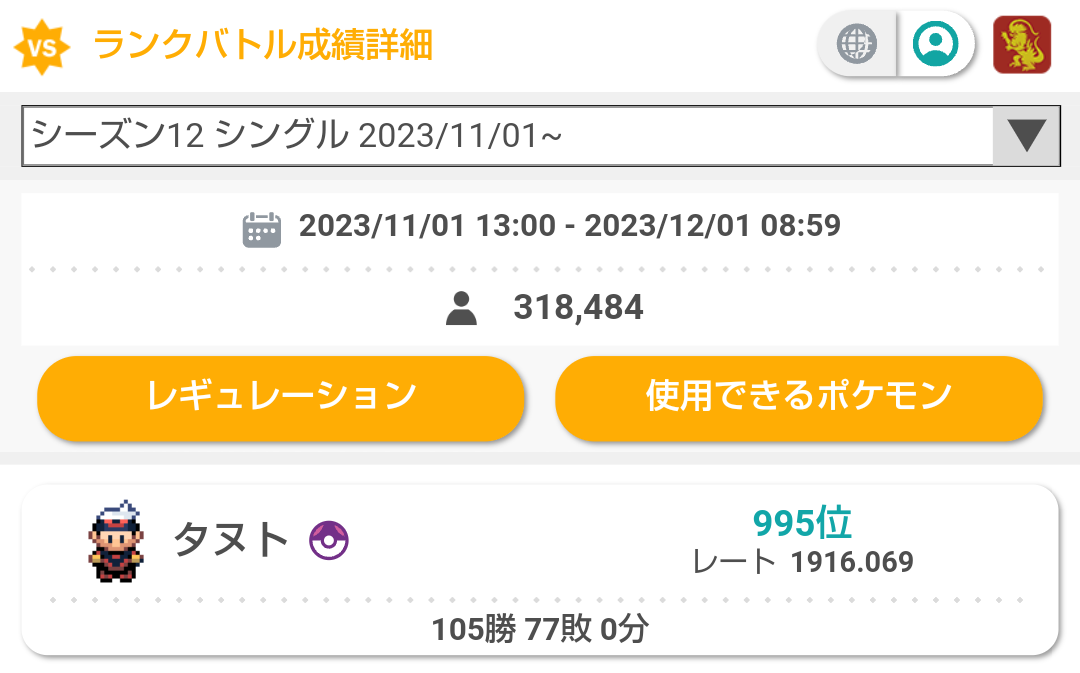Open the レギュレーション button

pyautogui.click(x=281, y=398)
